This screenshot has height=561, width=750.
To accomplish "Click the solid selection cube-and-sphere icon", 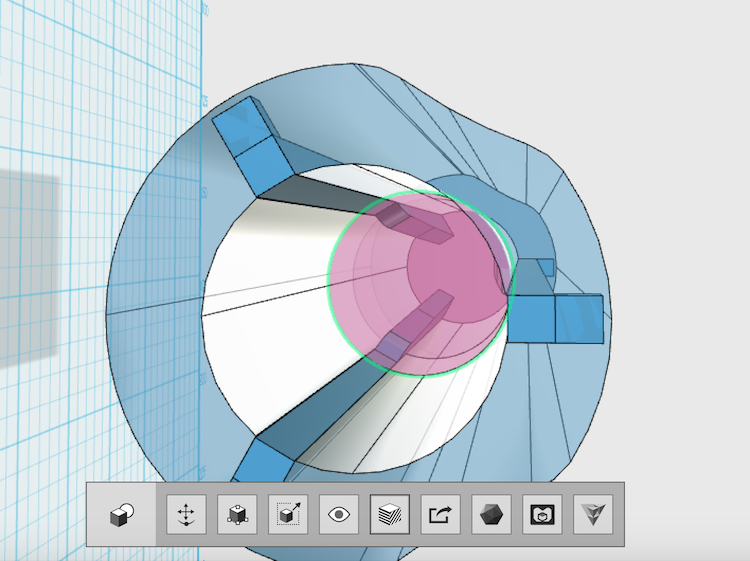I will [x=121, y=515].
